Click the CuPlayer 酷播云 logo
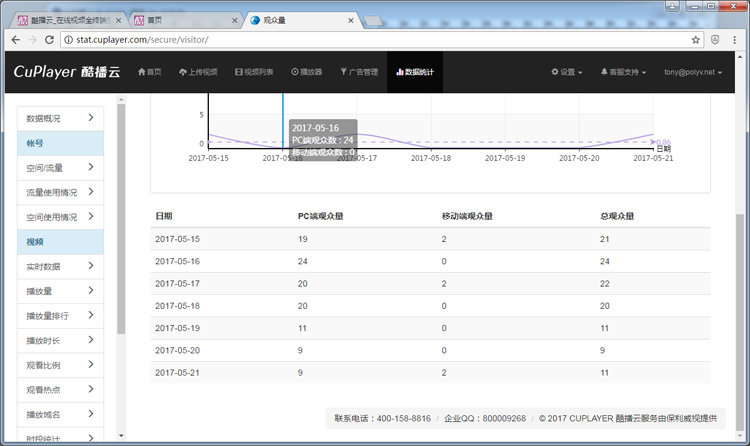This screenshot has height=446, width=750. [67, 72]
